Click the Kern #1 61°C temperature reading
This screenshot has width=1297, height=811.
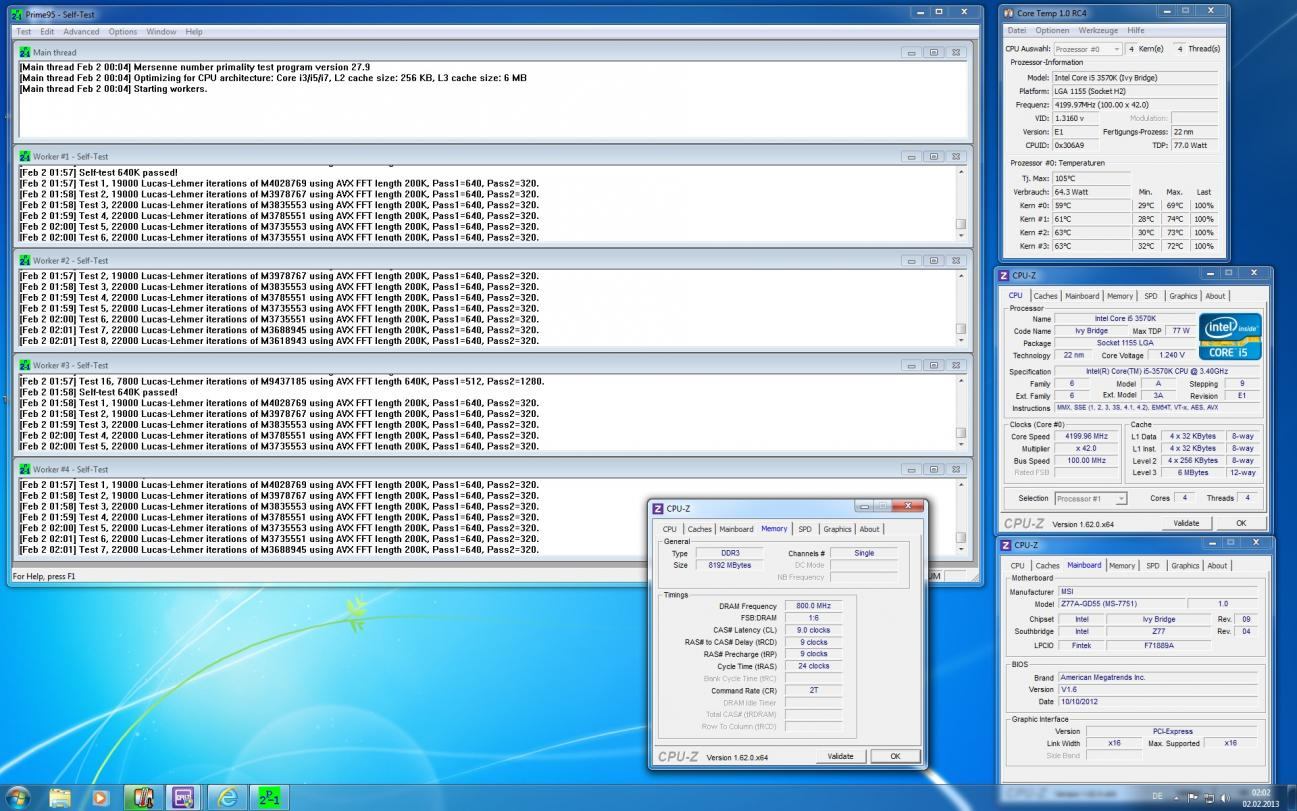(1092, 219)
